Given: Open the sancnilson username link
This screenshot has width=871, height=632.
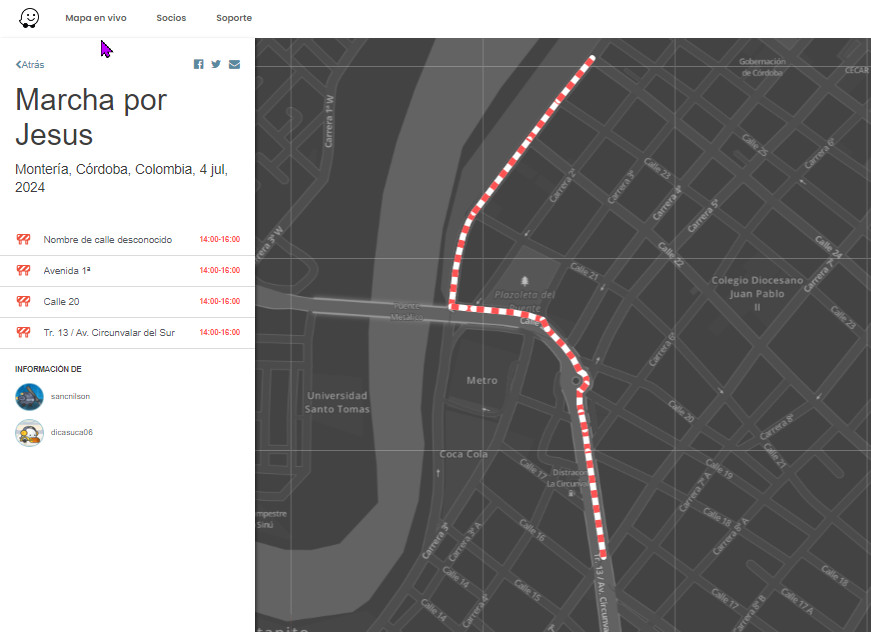Looking at the screenshot, I should tap(70, 397).
